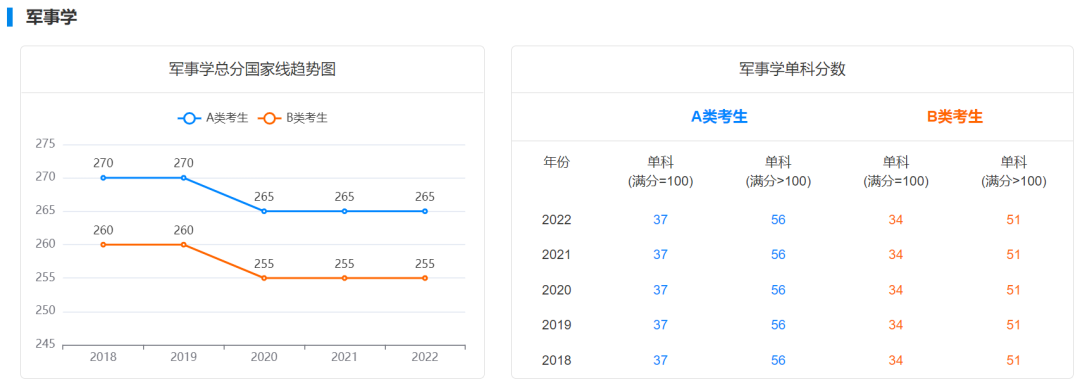Click the 2021 orange data point marked 255
This screenshot has height=387, width=1080.
(x=344, y=278)
